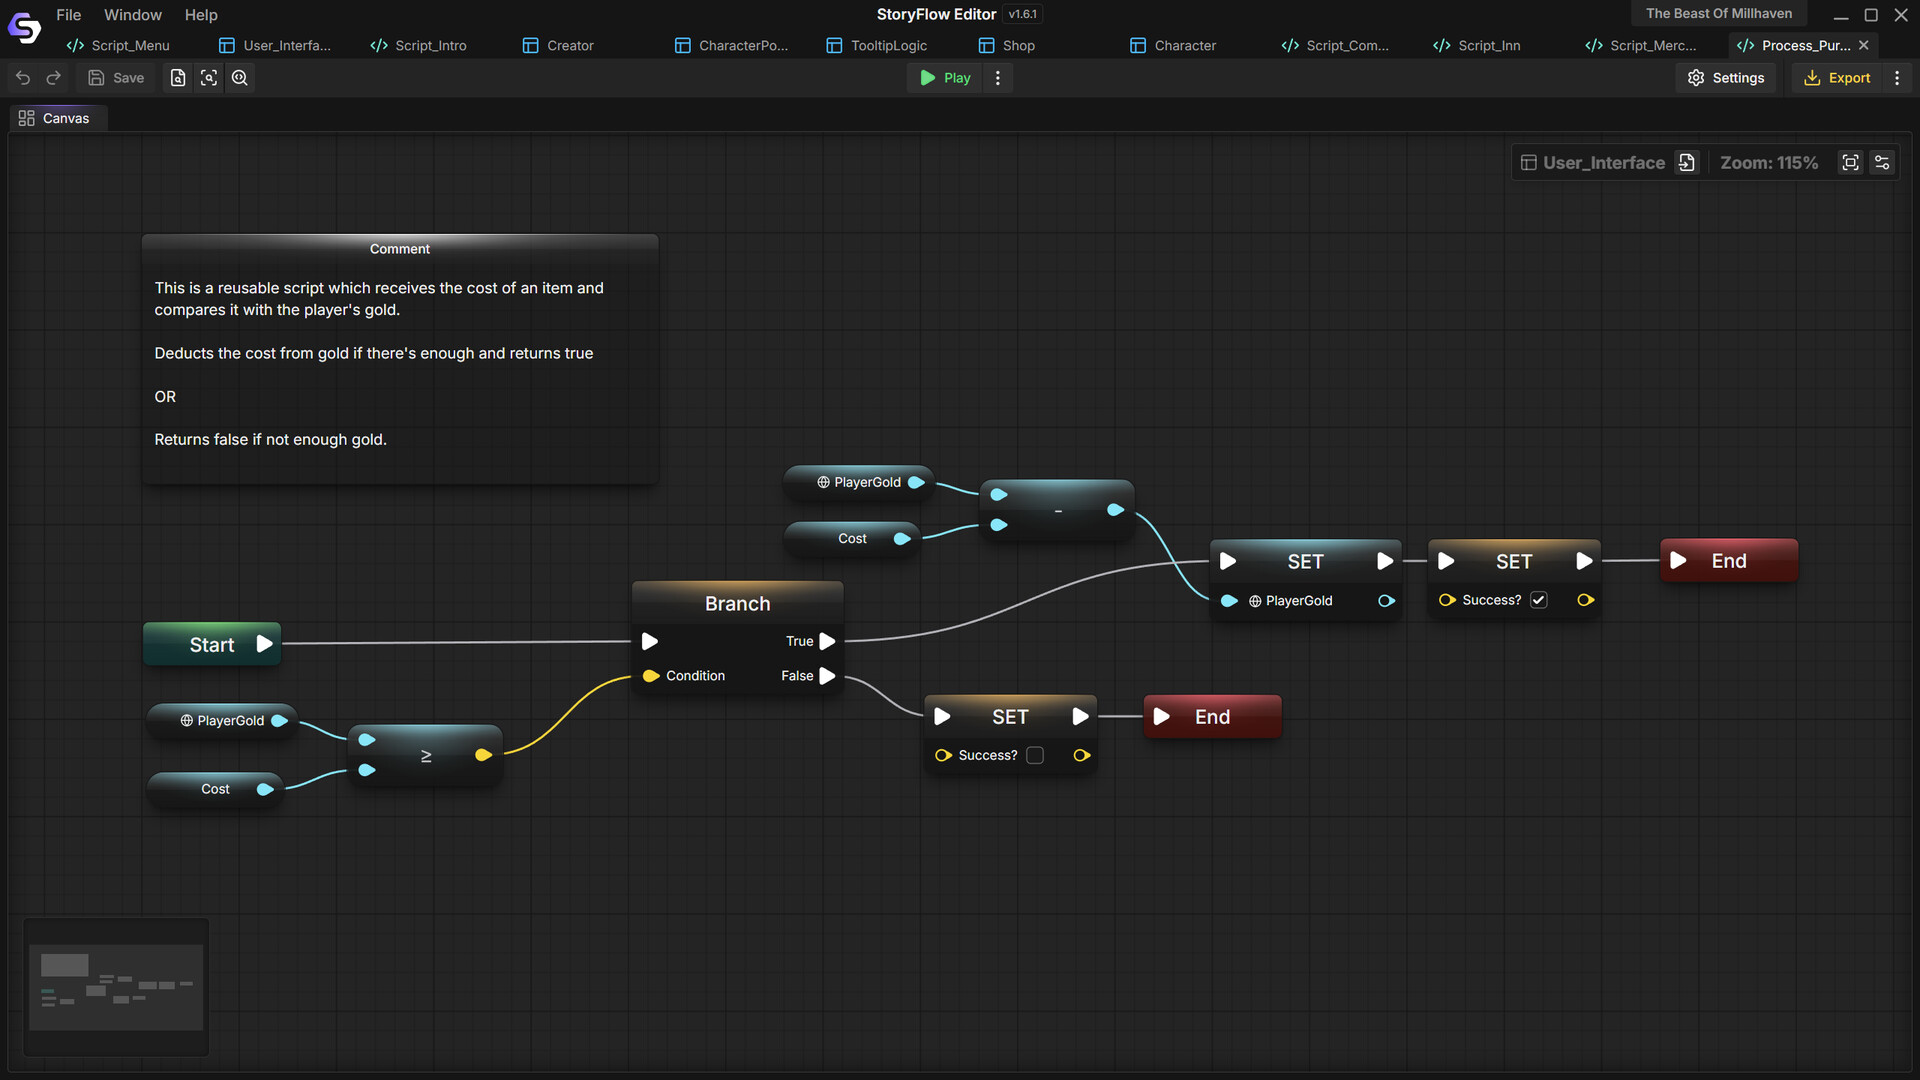The height and width of the screenshot is (1080, 1920).
Task: Open the Window menu
Action: [x=133, y=15]
